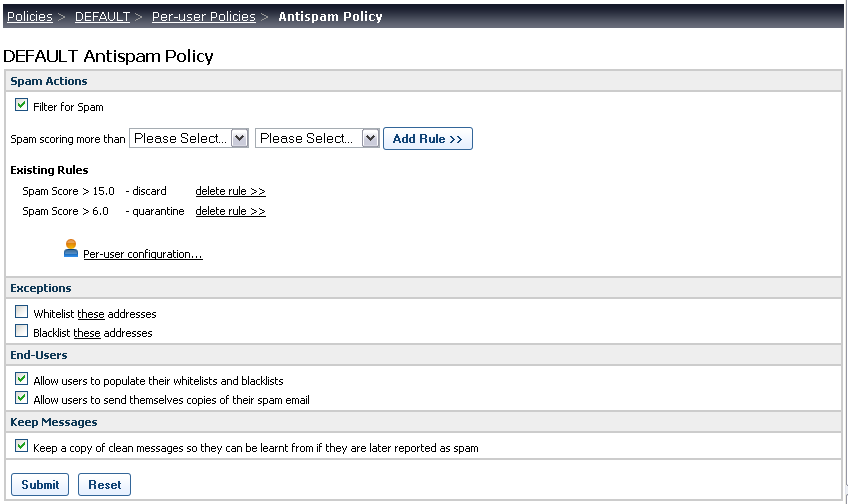Open the spam action dropdown
Screen dimensions: 848x504
pyautogui.click(x=317, y=138)
